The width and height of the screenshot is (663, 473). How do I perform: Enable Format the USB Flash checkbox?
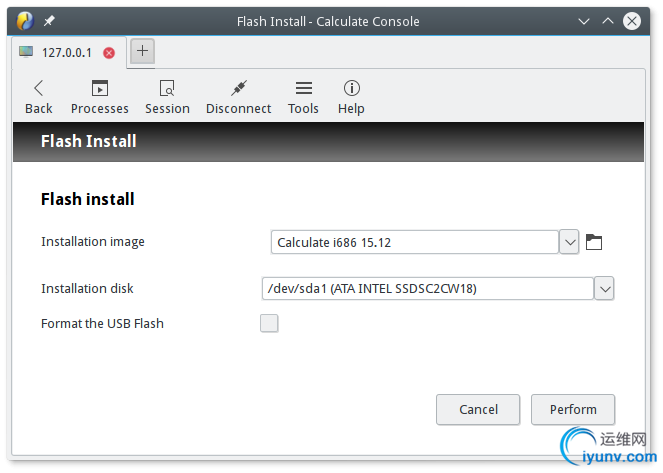point(269,323)
